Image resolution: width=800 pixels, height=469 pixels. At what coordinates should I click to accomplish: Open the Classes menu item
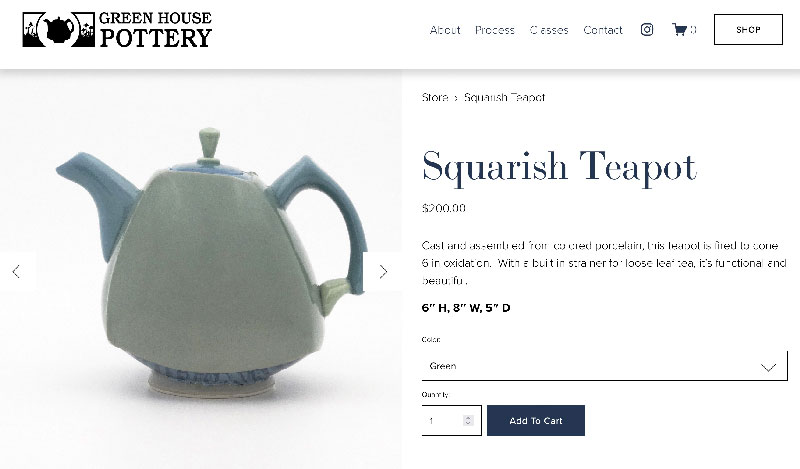(549, 30)
